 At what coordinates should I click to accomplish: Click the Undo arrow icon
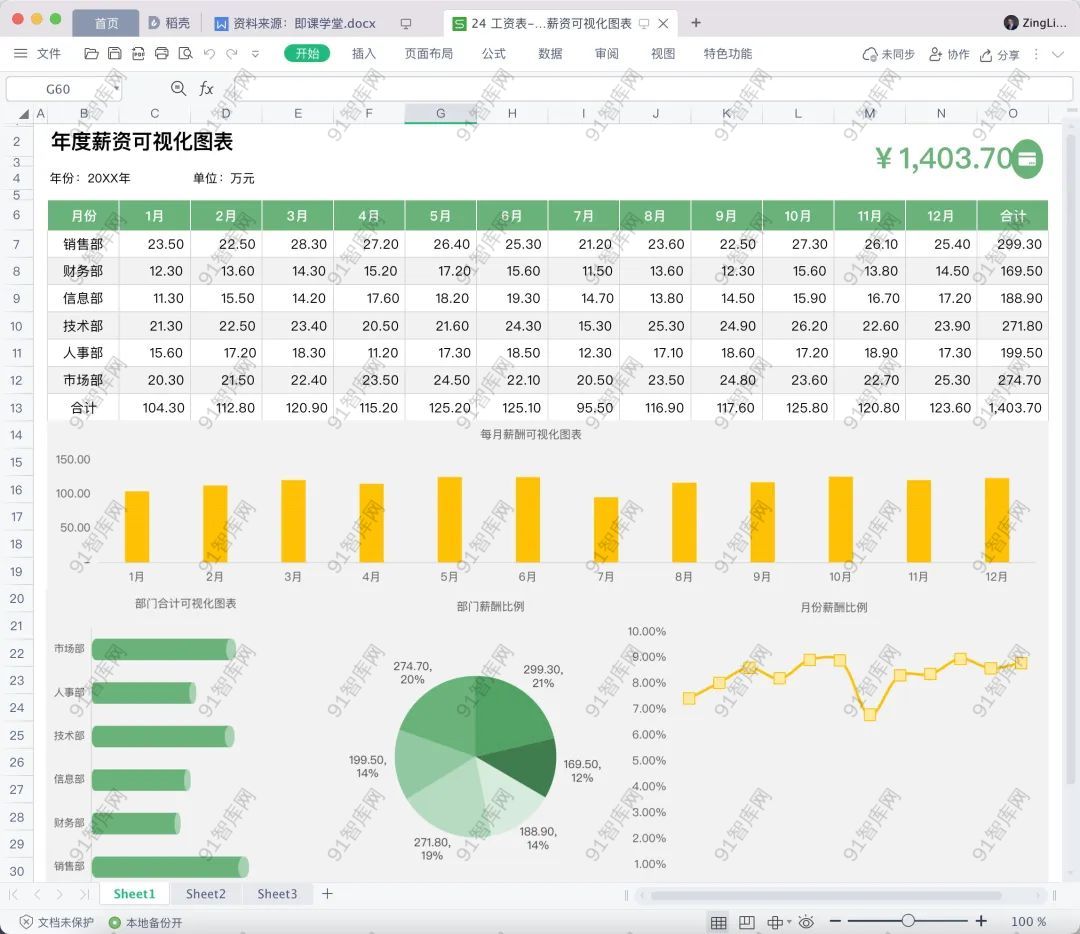click(x=209, y=54)
